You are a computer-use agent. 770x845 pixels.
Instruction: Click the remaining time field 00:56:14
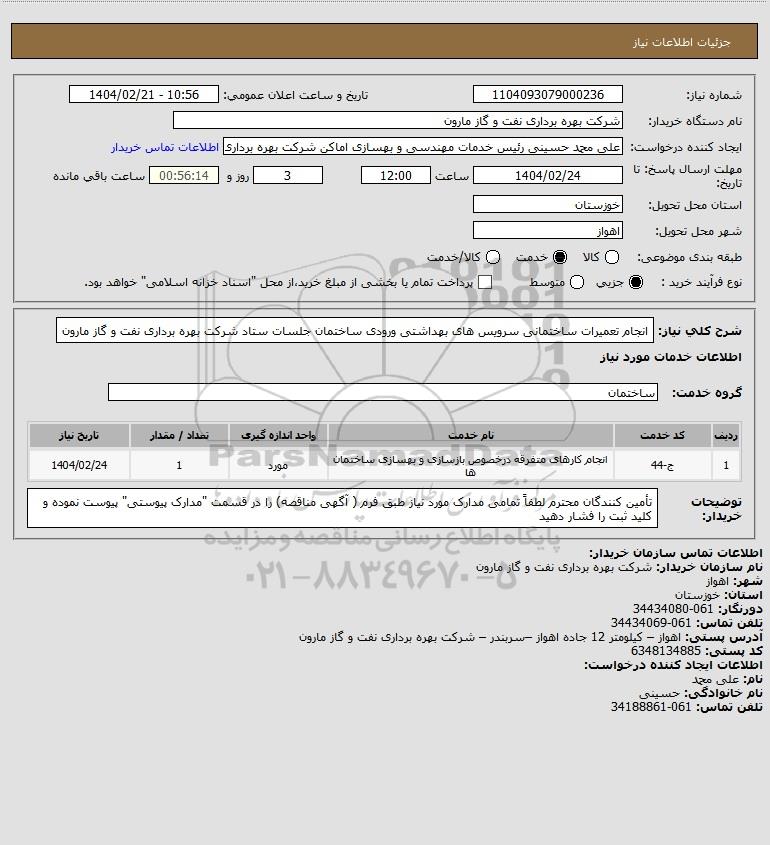pos(184,176)
